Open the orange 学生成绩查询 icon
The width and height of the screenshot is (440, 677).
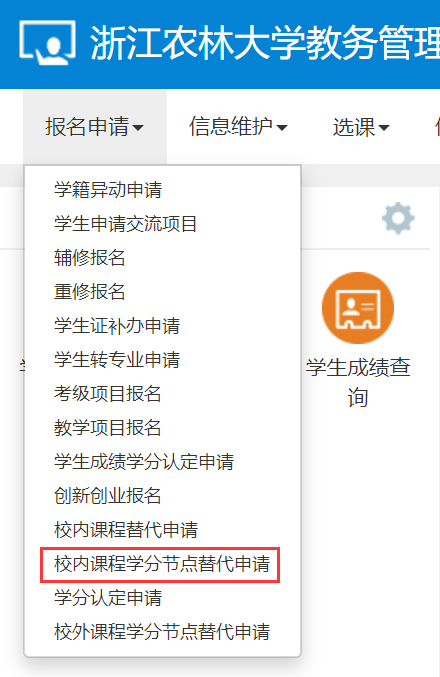tap(358, 308)
